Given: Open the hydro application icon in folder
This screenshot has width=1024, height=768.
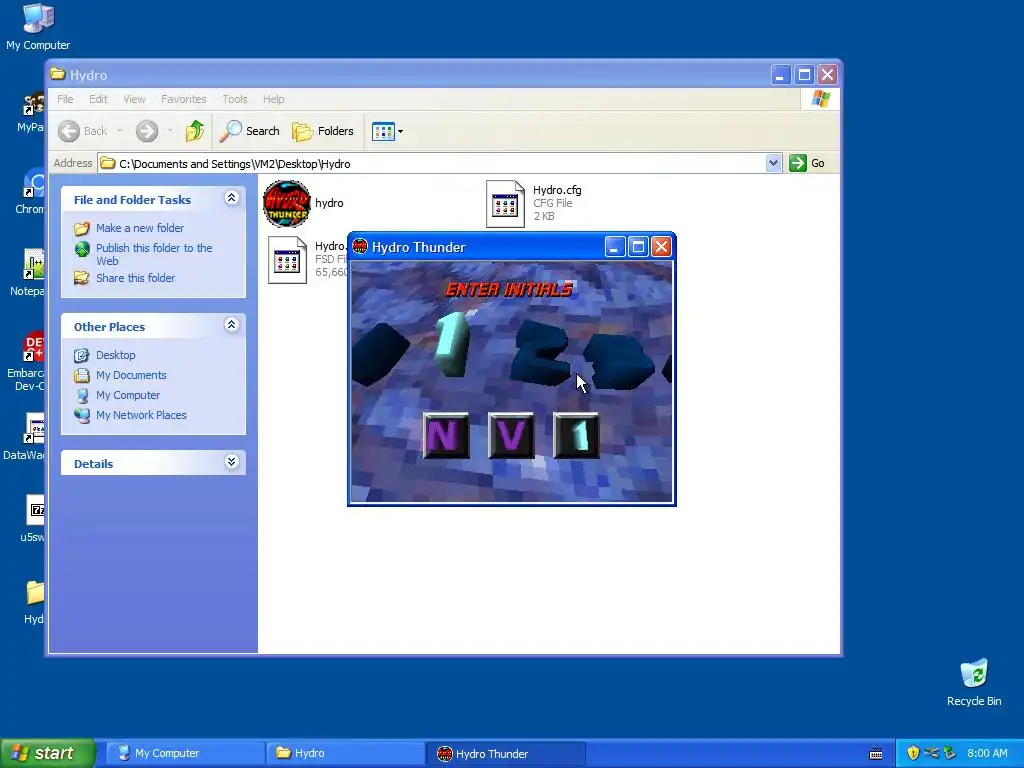Looking at the screenshot, I should tap(287, 204).
